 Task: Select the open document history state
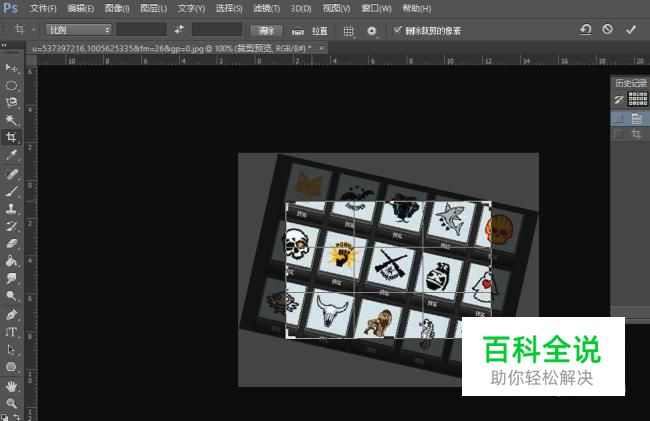pyautogui.click(x=631, y=119)
